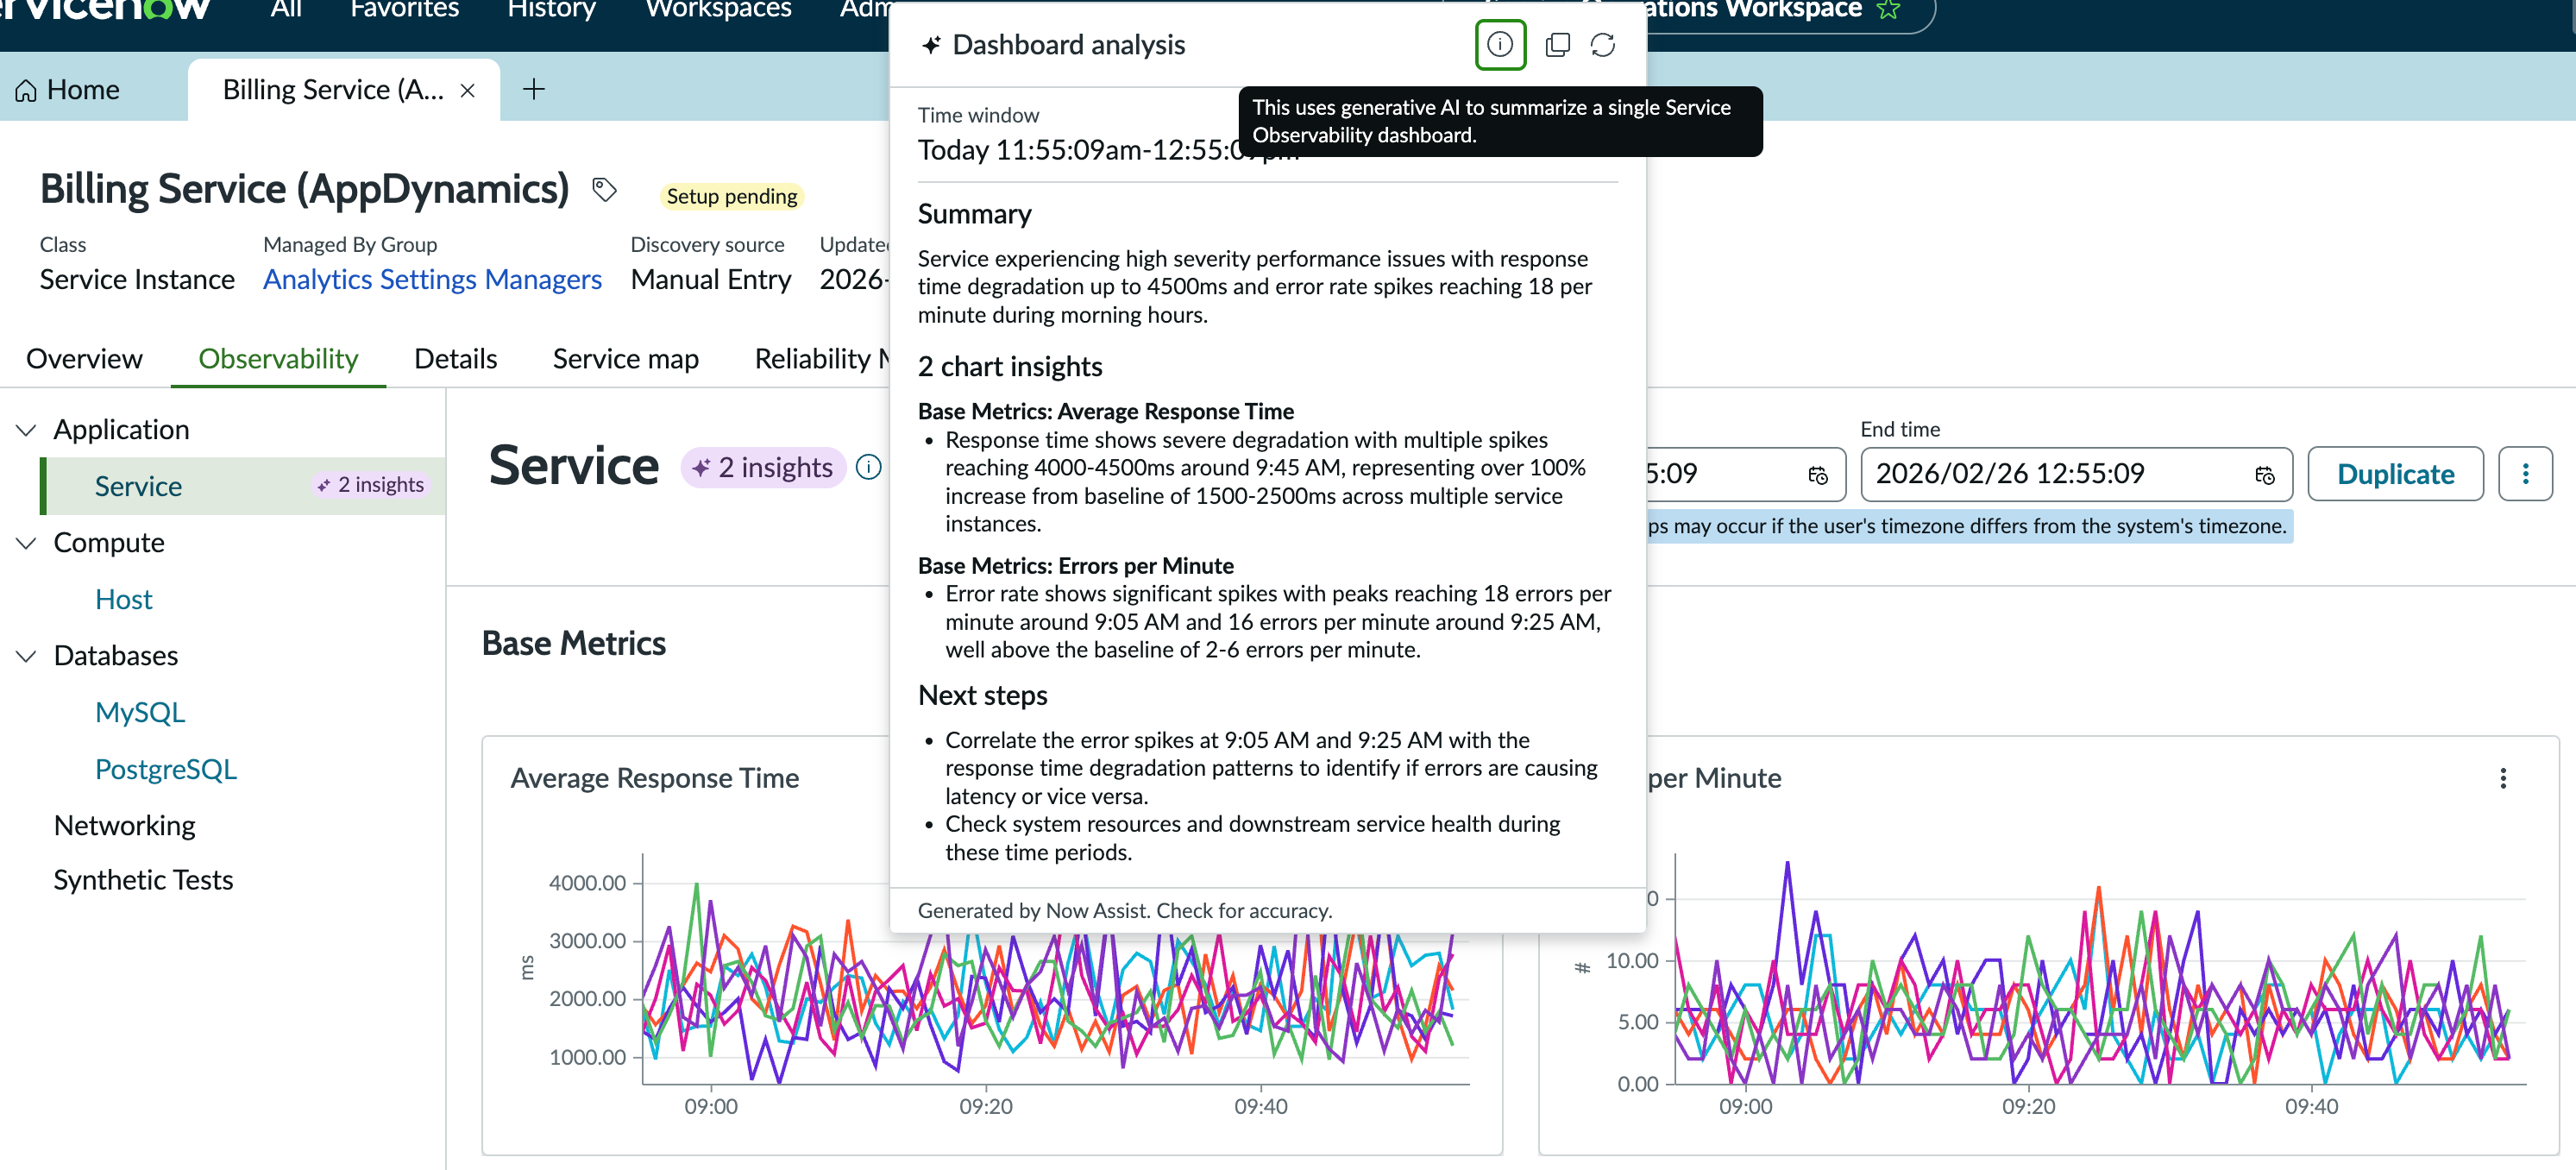
Task: Click the Setup pending status badge
Action: pos(732,196)
